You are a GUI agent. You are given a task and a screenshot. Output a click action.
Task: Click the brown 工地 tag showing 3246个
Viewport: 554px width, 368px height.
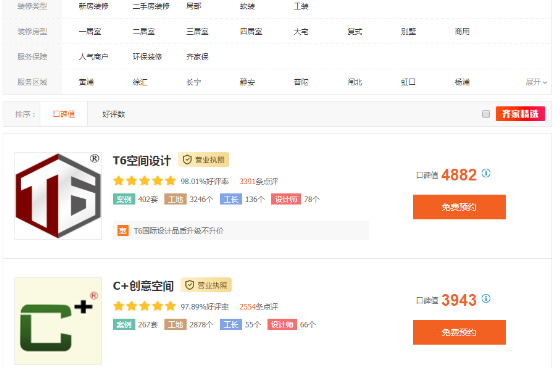pos(175,199)
